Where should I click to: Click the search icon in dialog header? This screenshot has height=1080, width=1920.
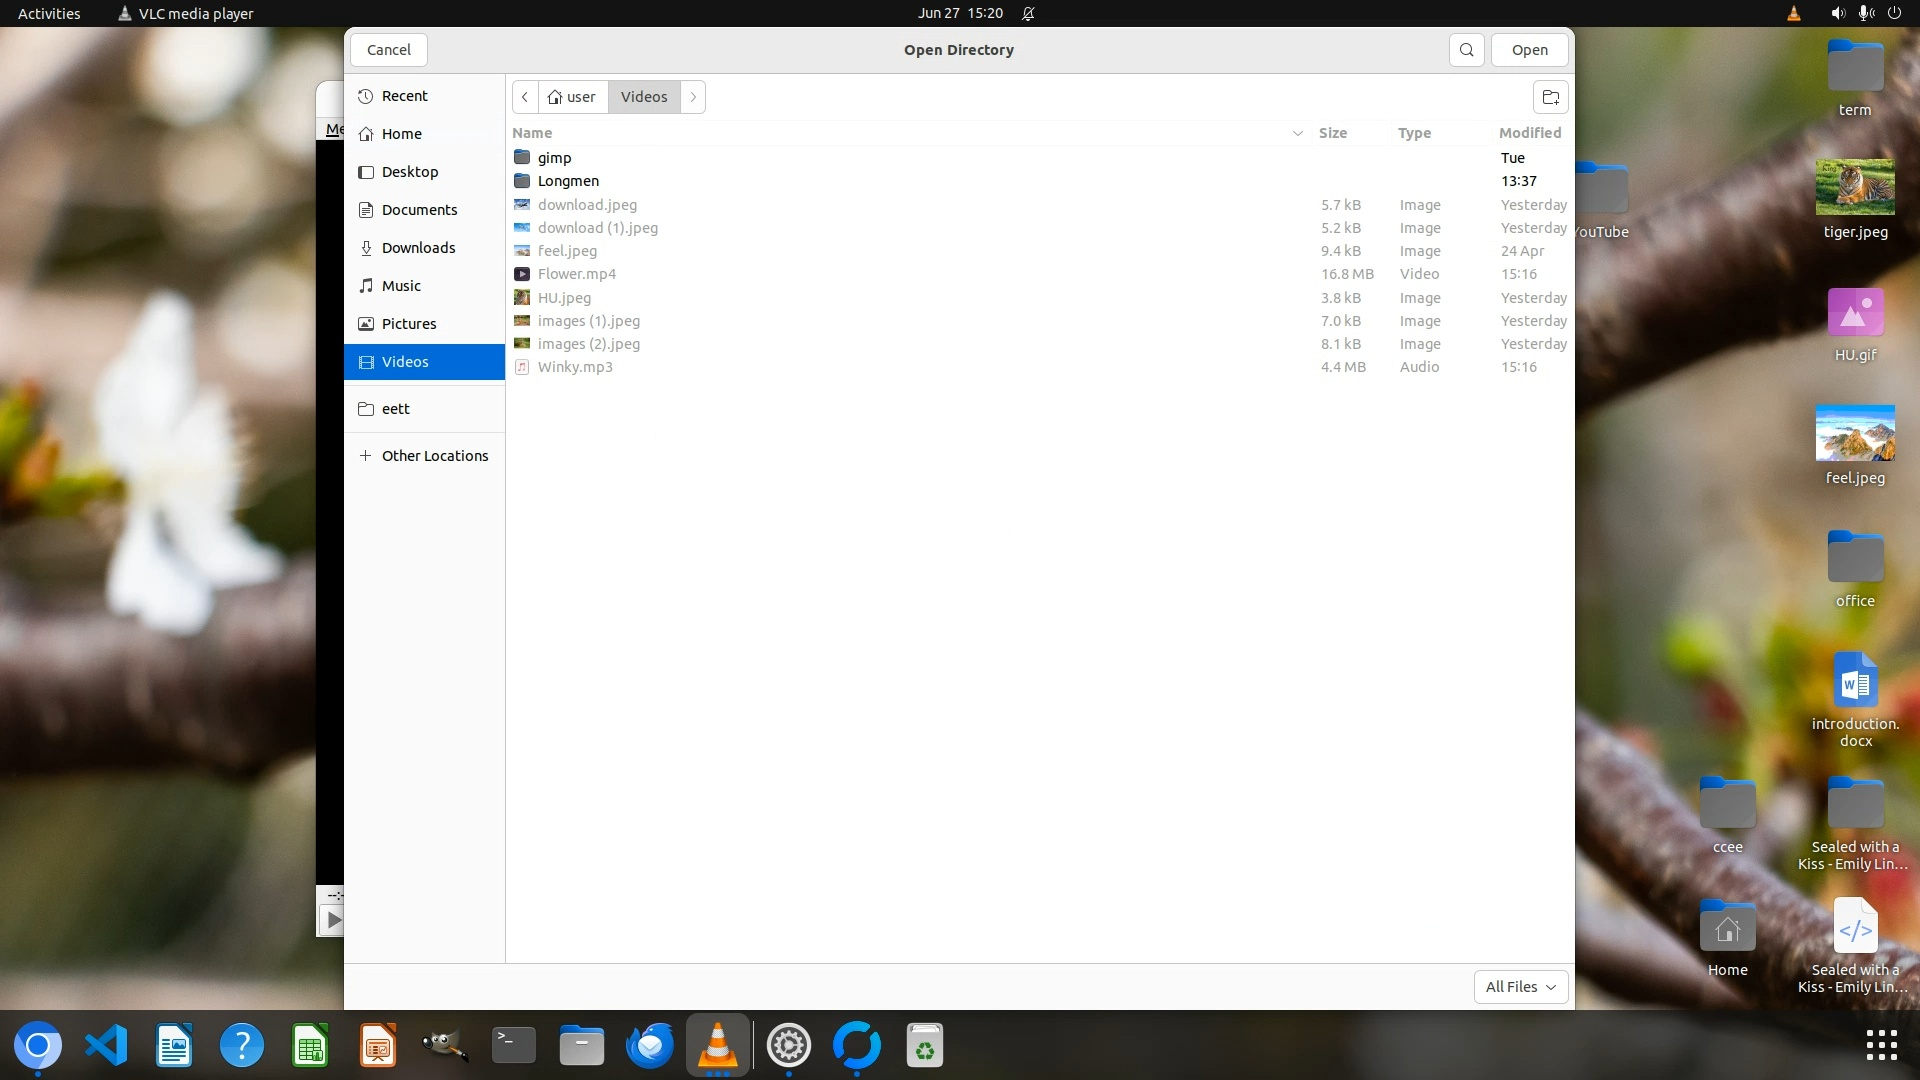(1466, 50)
